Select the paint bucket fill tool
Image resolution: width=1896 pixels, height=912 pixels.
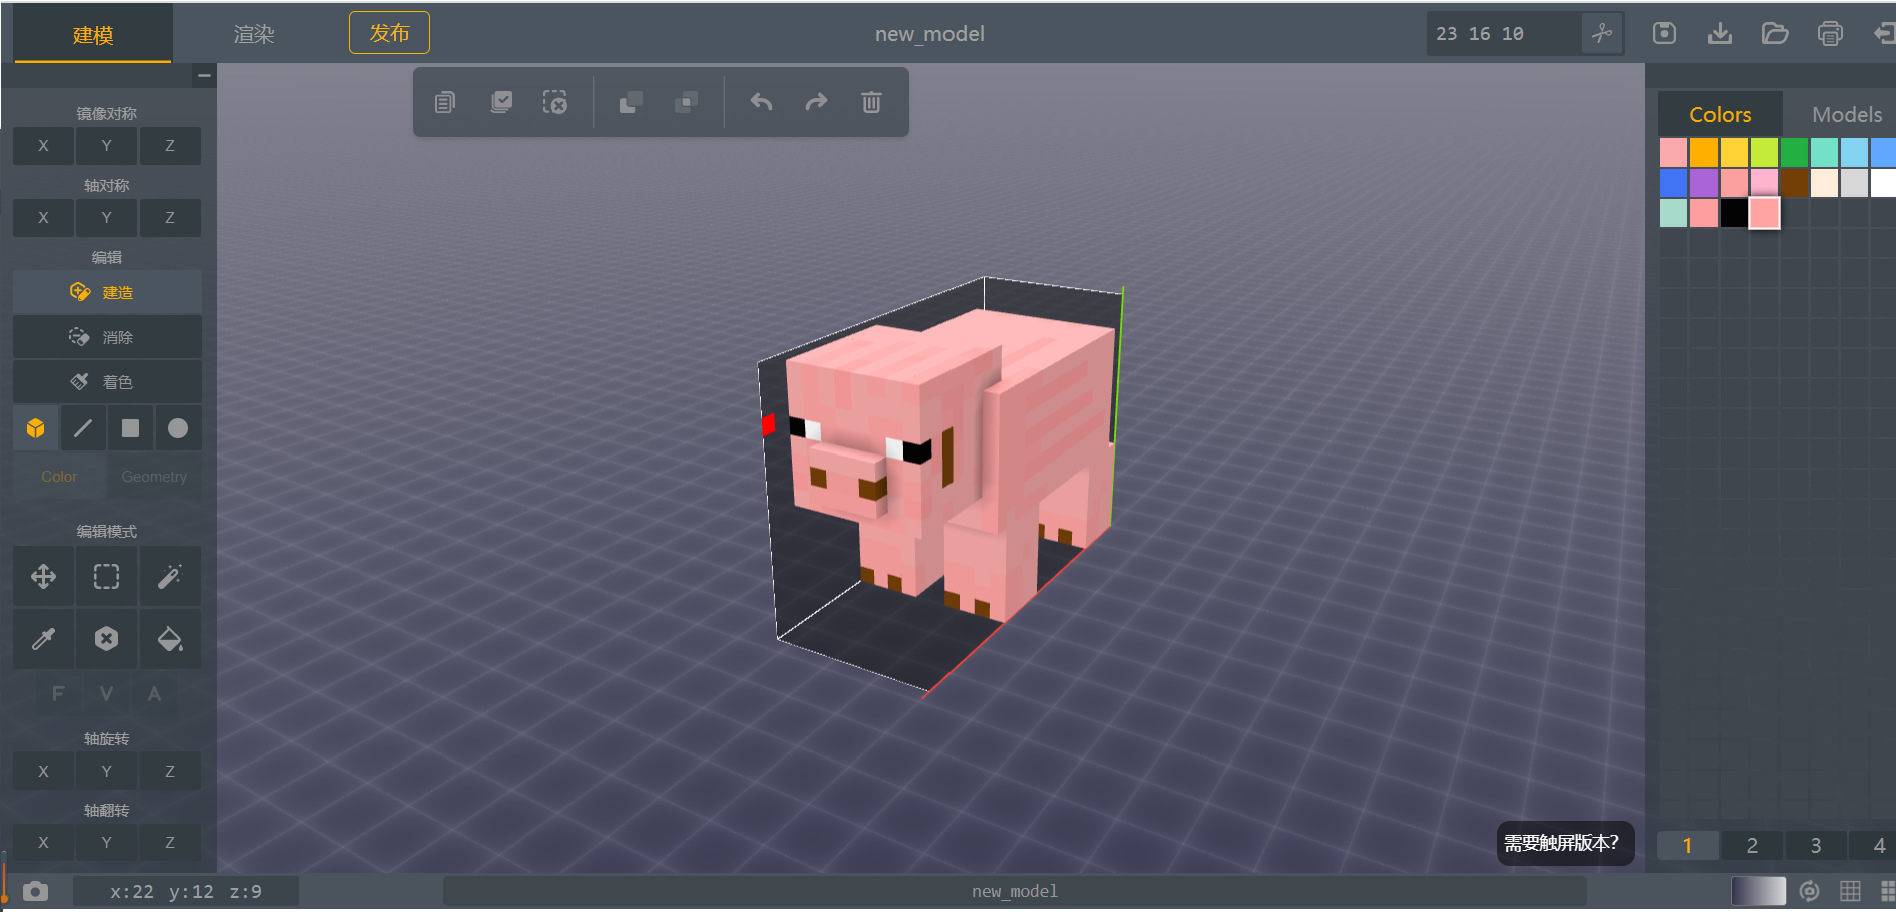(x=170, y=638)
